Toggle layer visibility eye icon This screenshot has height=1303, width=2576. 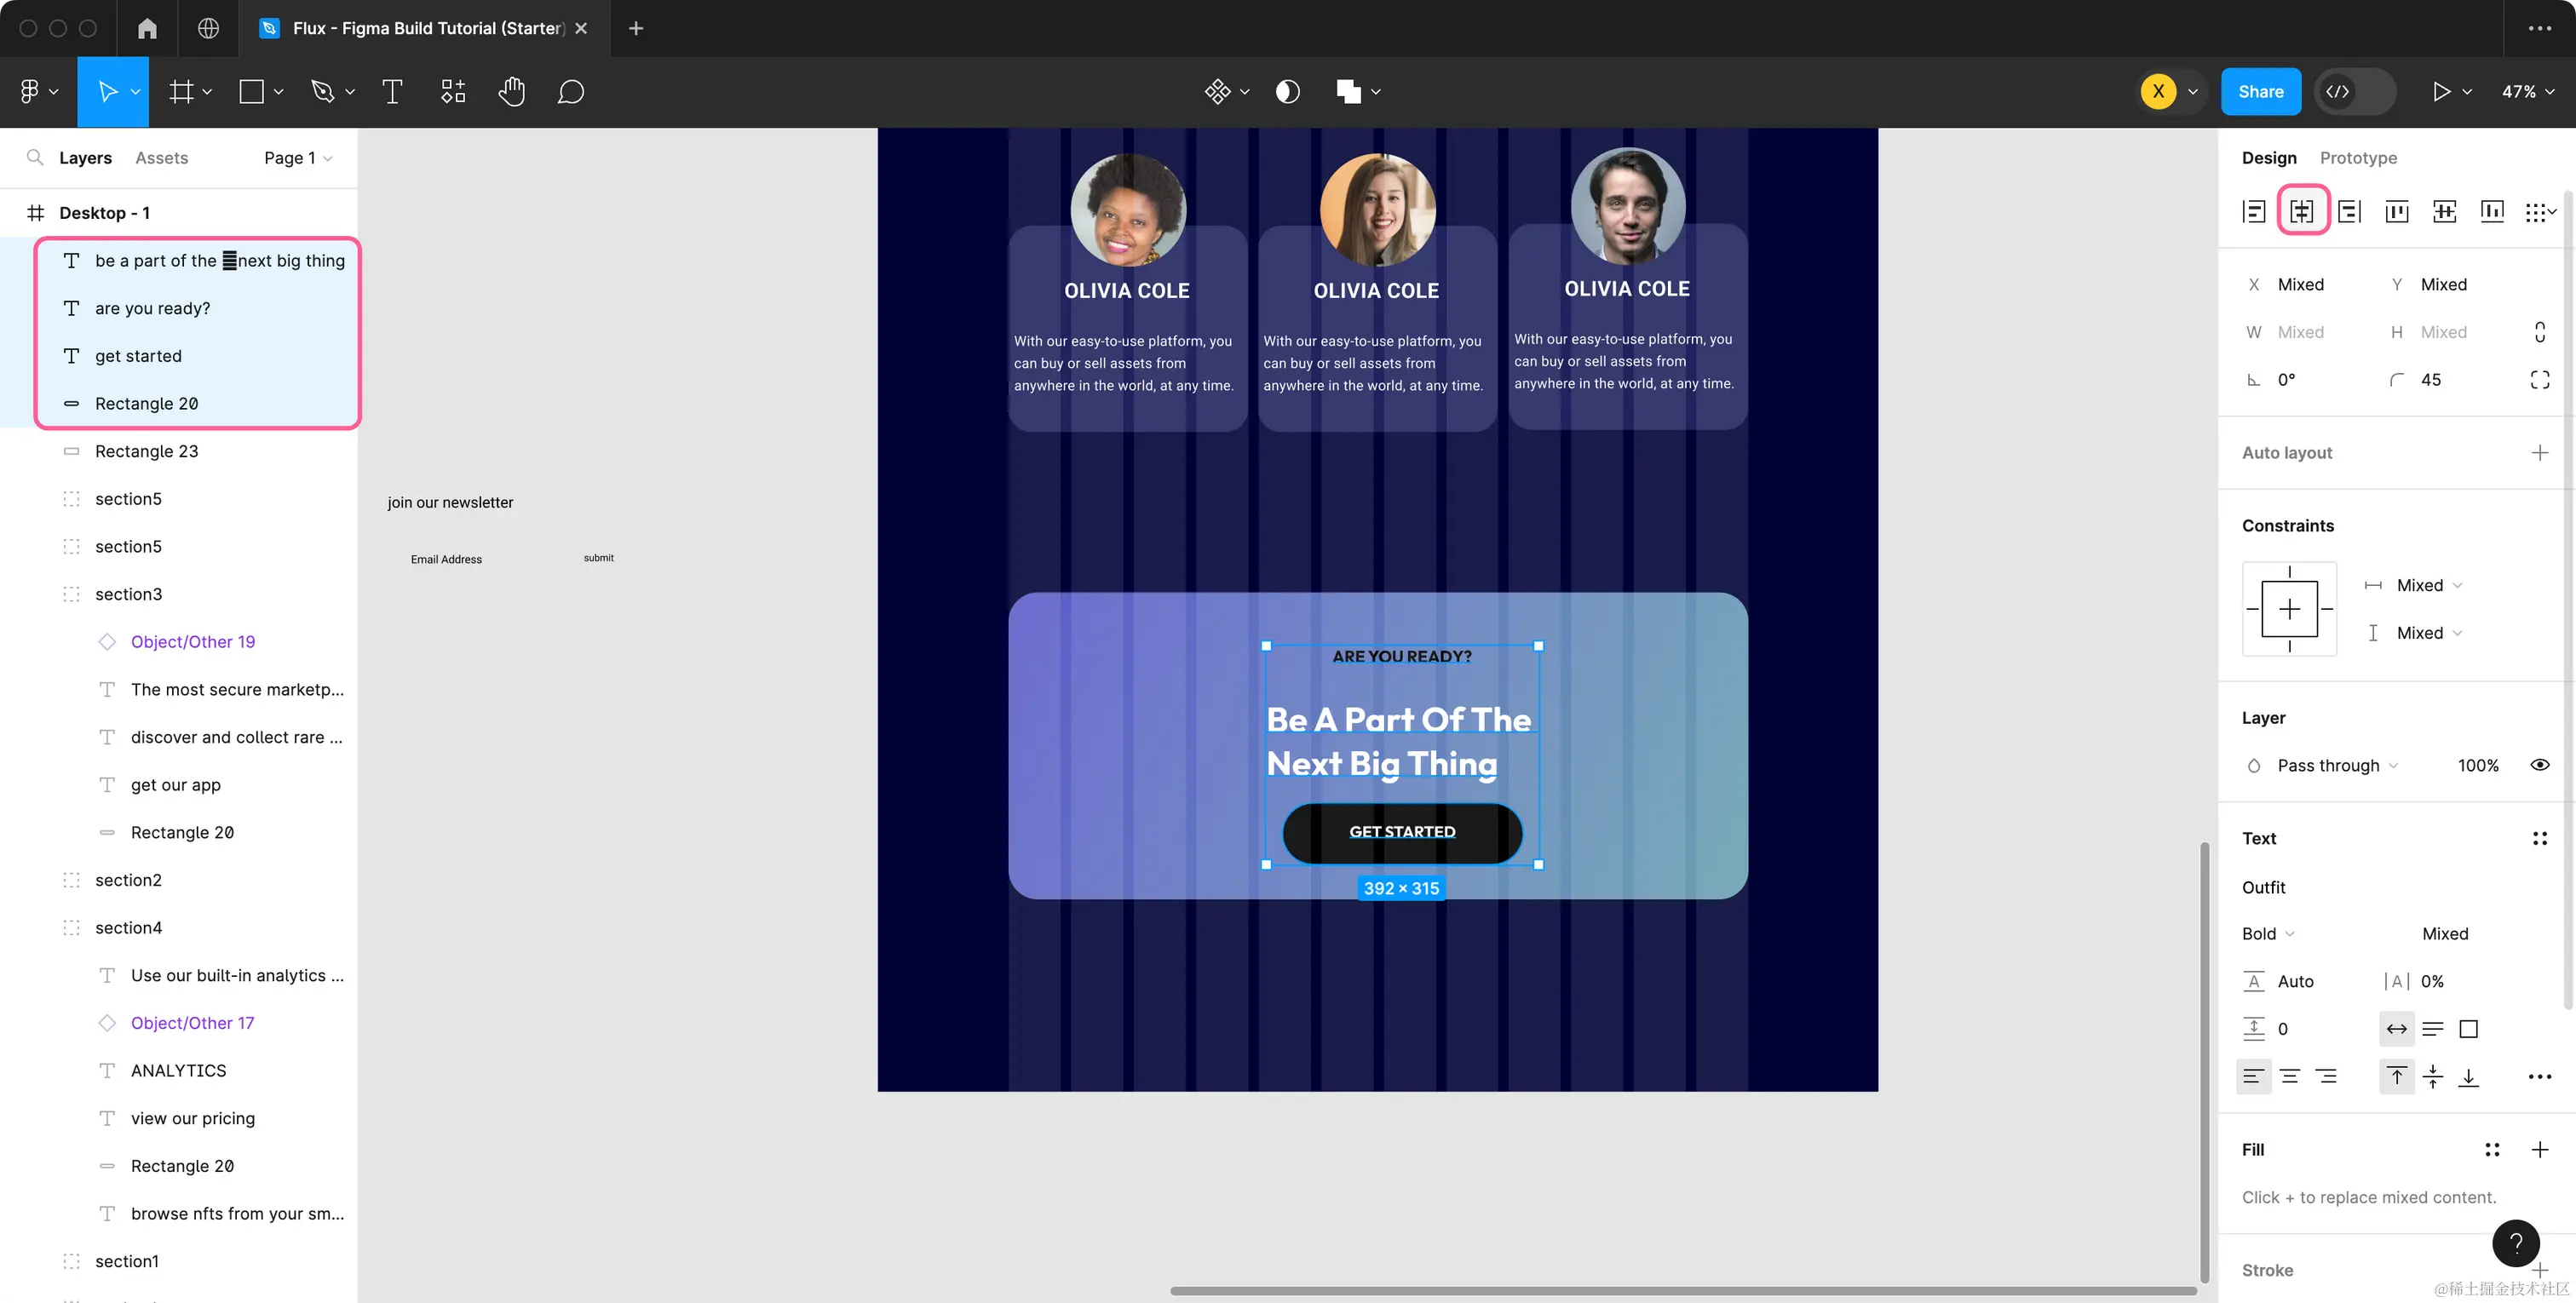[2539, 765]
